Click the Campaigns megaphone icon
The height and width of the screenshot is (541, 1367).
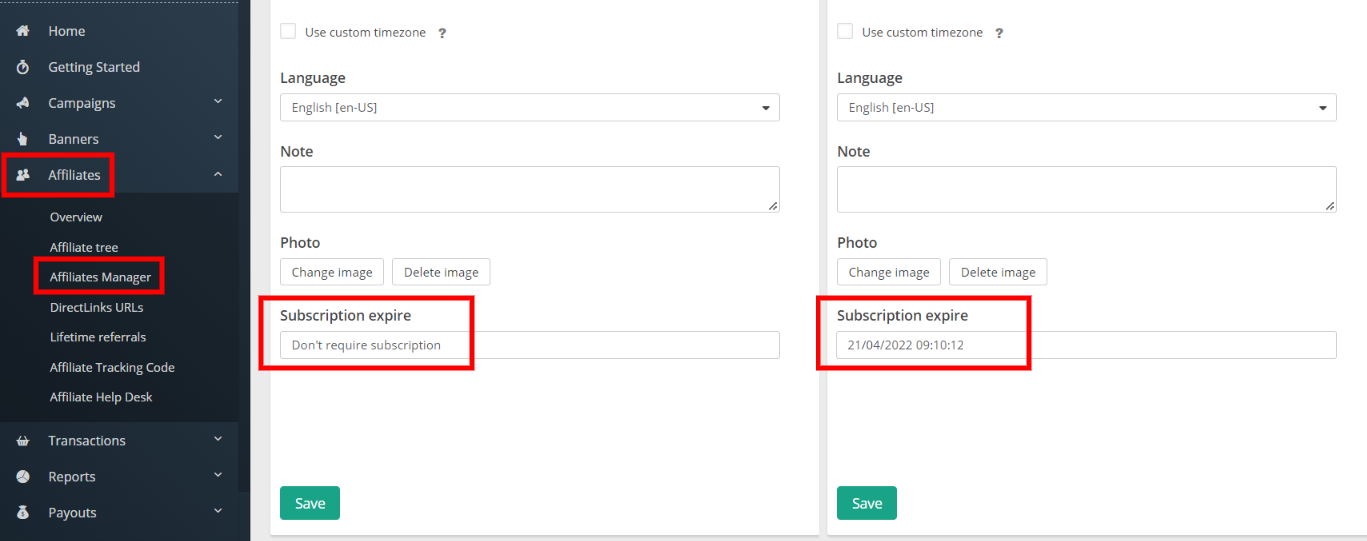point(23,103)
